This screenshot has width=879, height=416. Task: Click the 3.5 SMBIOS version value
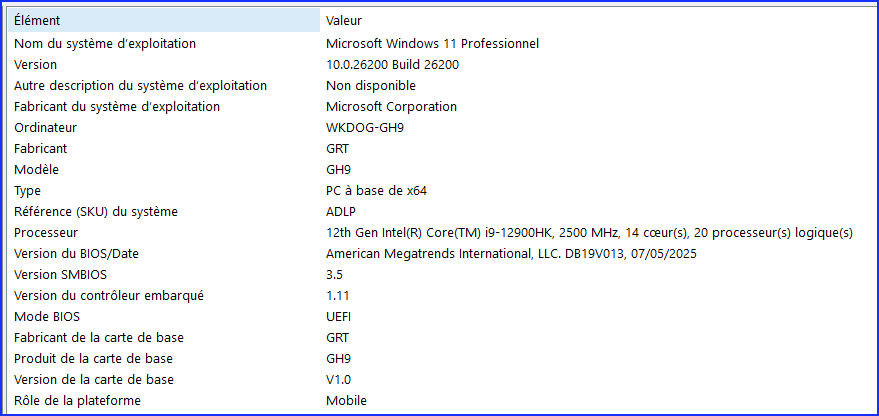click(x=334, y=275)
